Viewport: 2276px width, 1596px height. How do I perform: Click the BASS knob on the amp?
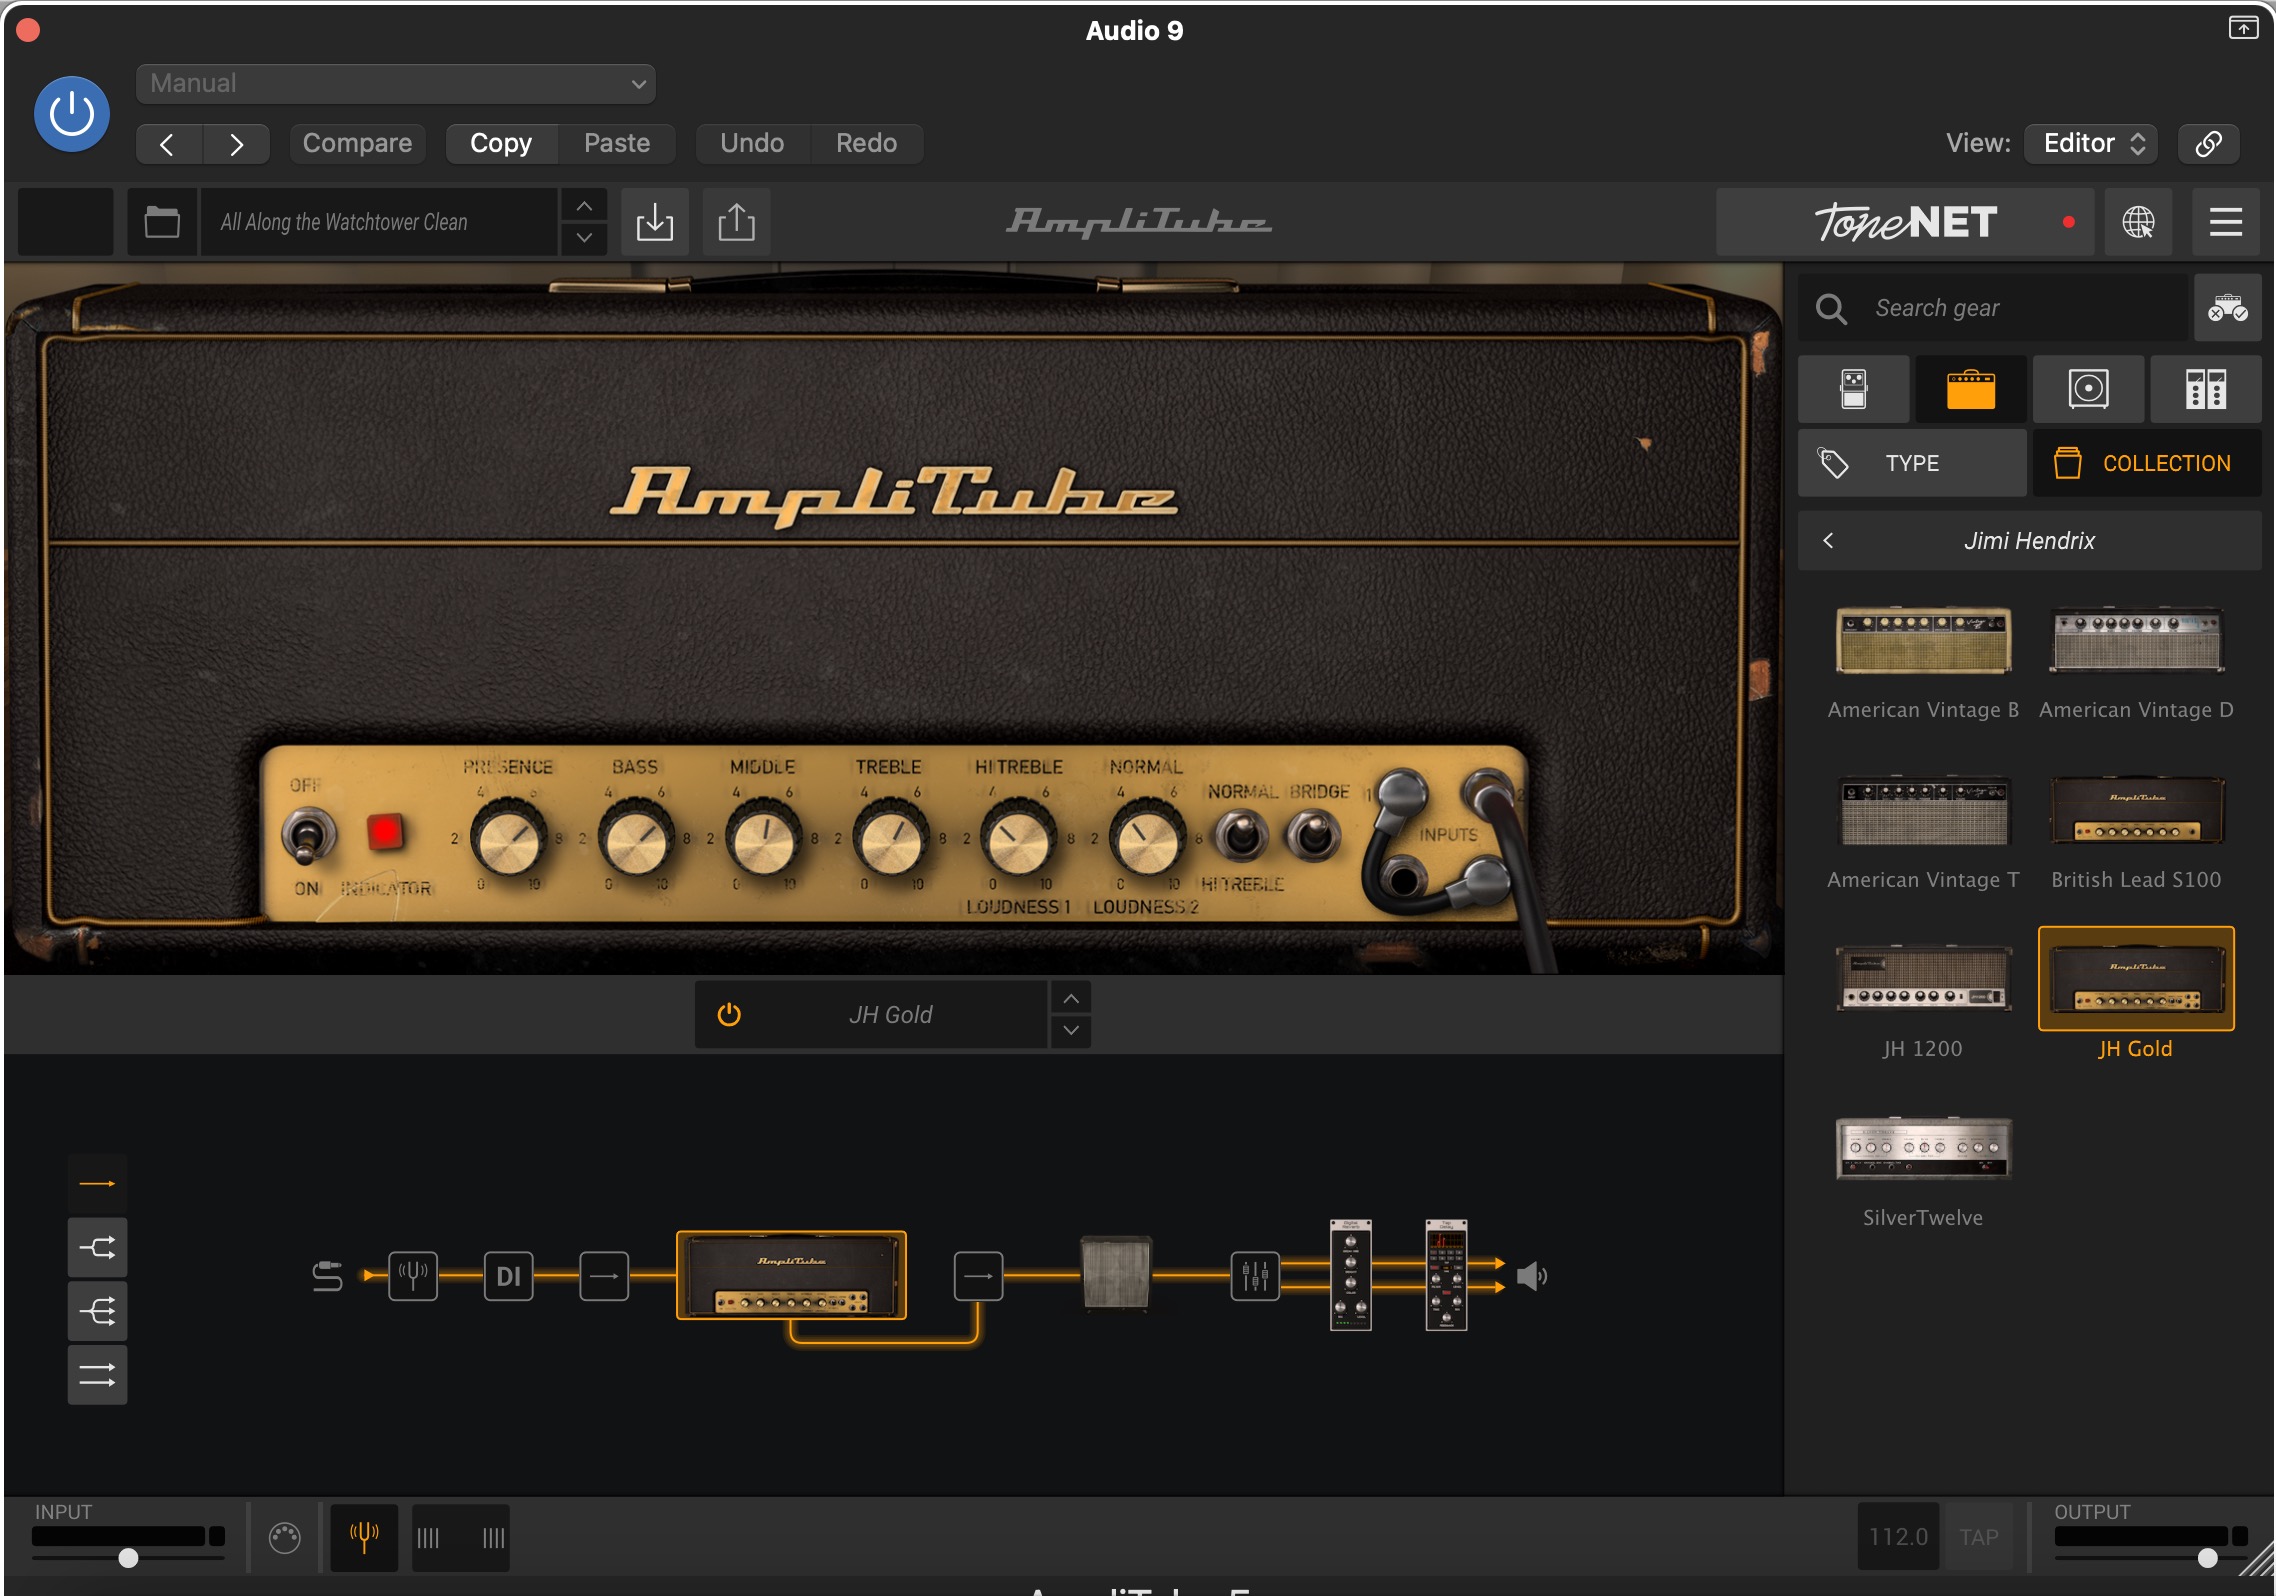pos(634,839)
